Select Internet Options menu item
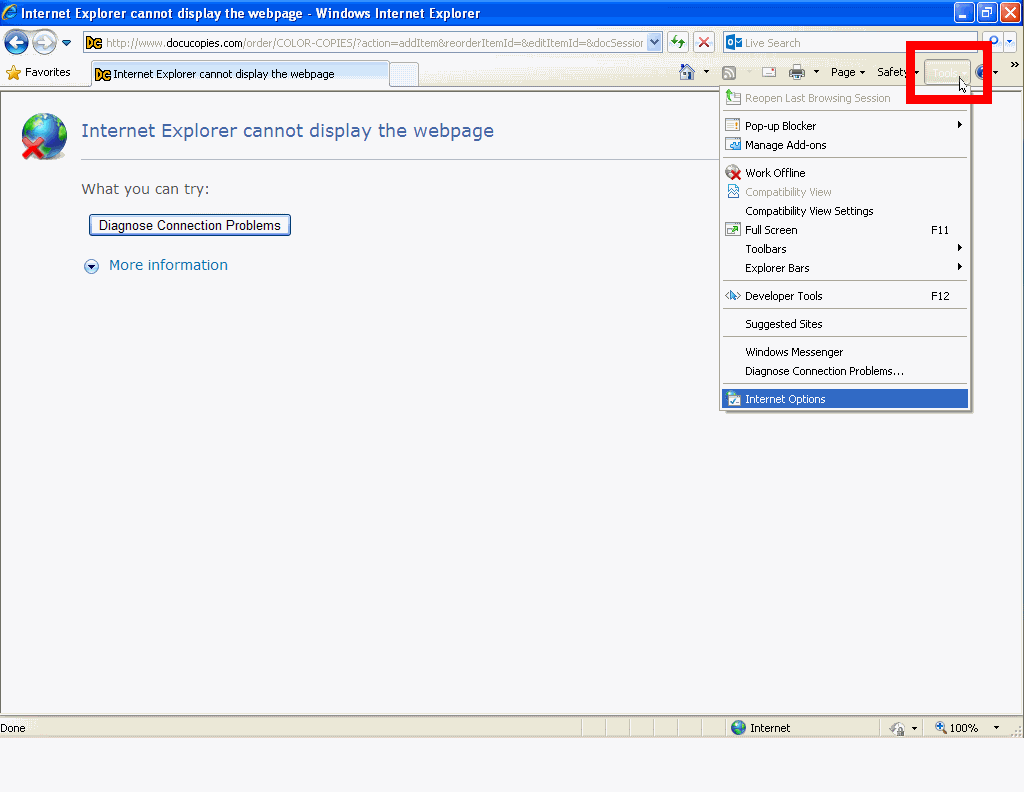Image resolution: width=1024 pixels, height=792 pixels. coord(845,399)
